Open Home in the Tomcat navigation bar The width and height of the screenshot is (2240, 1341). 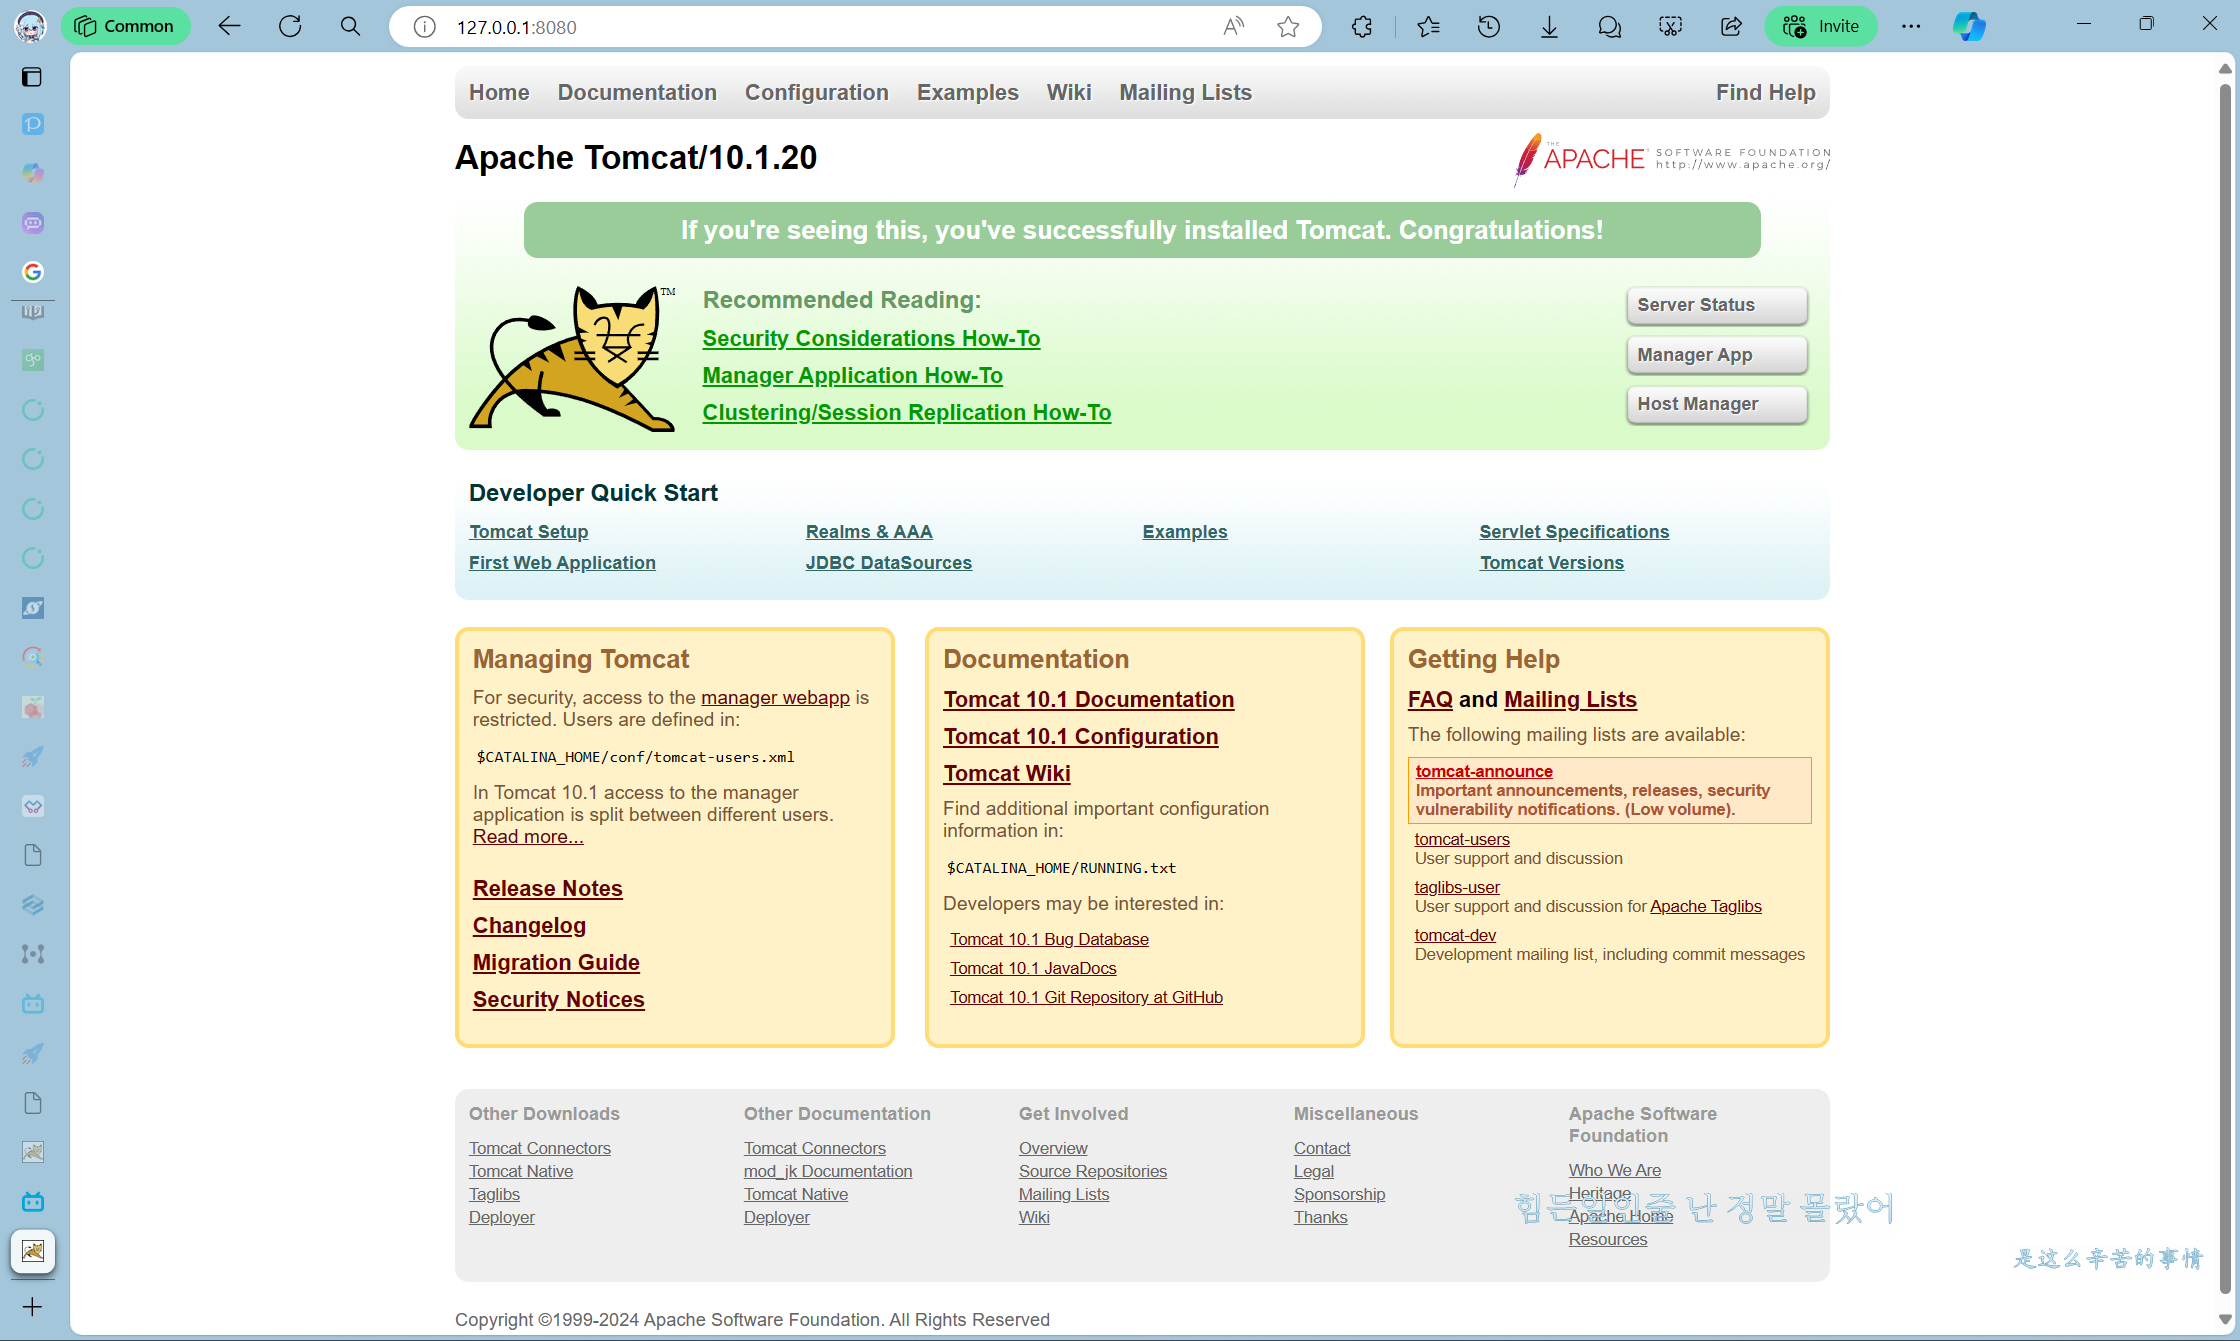point(499,93)
